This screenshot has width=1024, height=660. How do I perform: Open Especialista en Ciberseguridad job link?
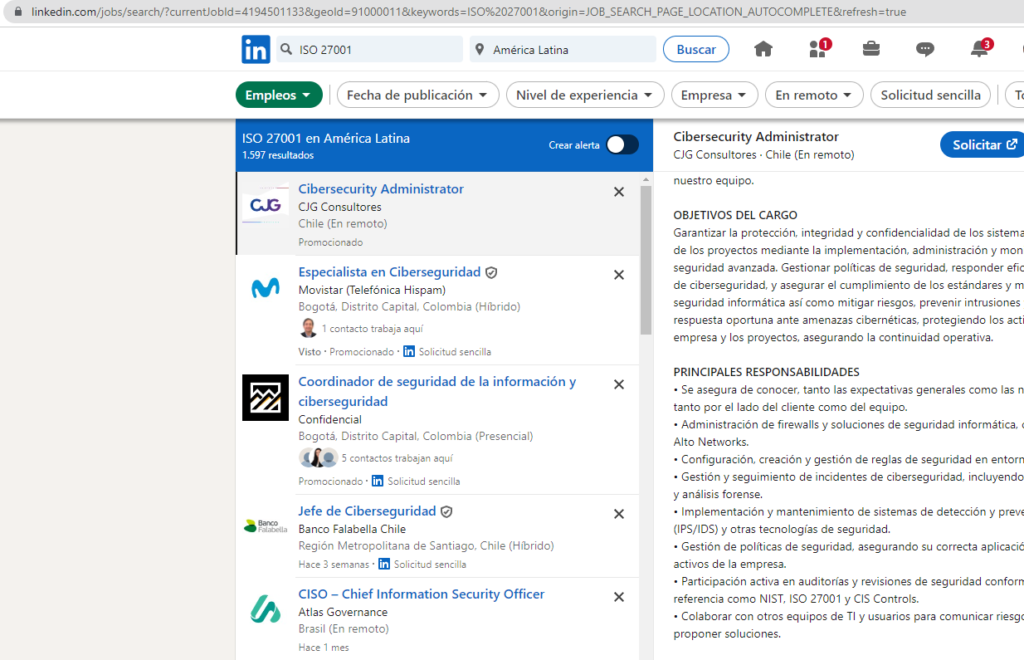(389, 272)
